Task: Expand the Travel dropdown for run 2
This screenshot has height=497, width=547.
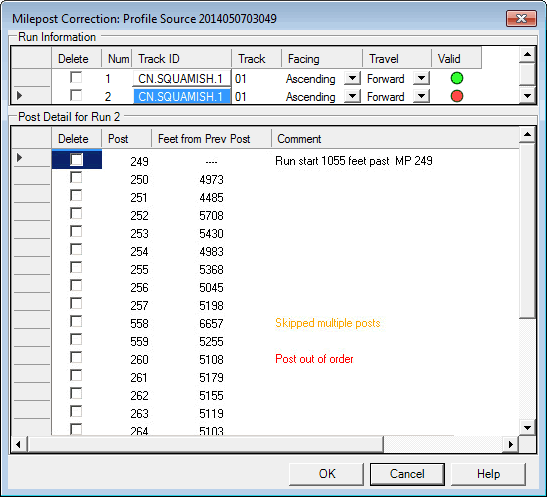Action: [421, 96]
